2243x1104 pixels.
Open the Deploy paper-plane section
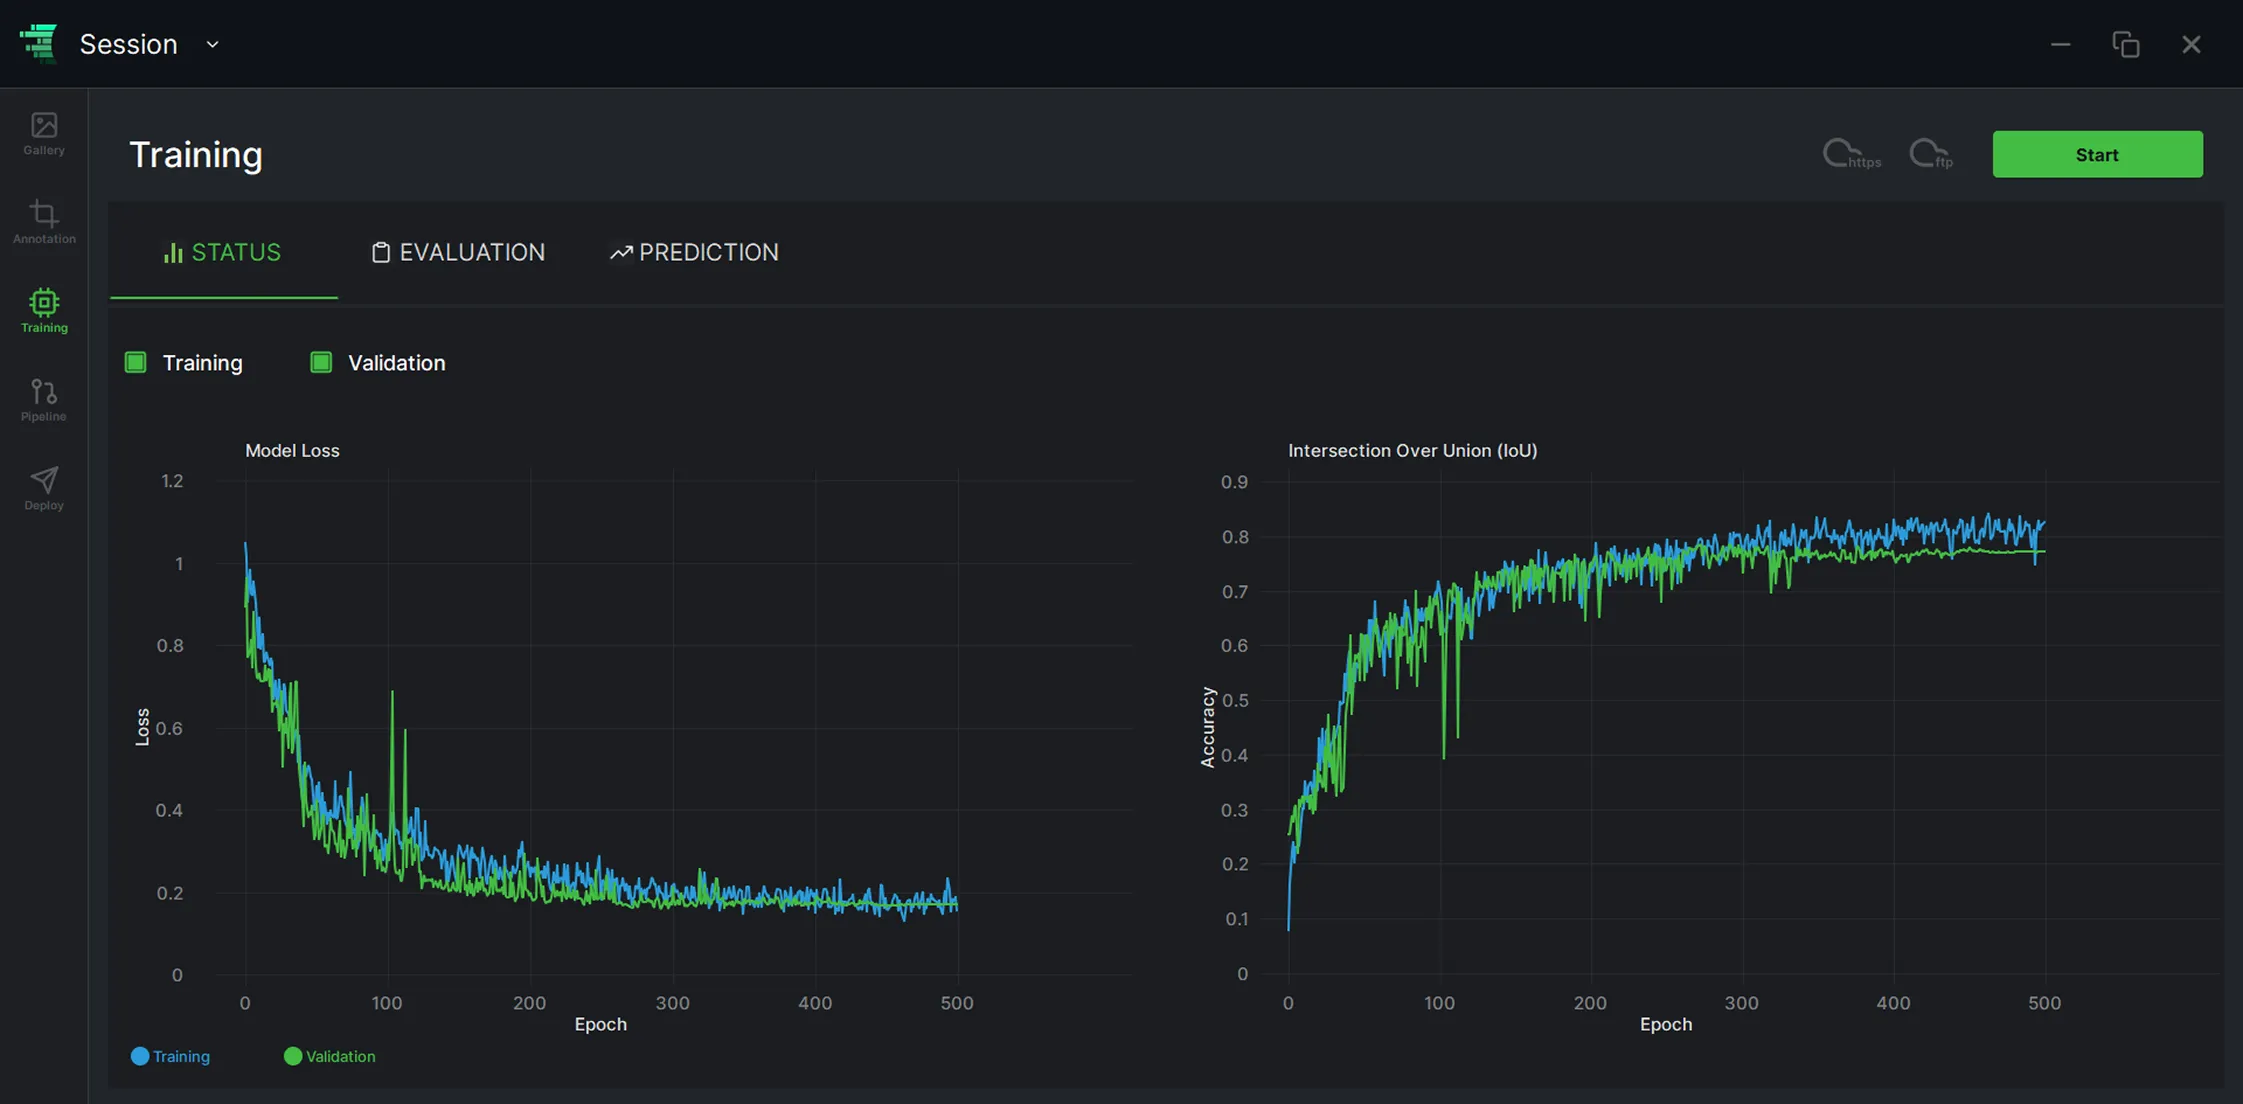[x=44, y=488]
